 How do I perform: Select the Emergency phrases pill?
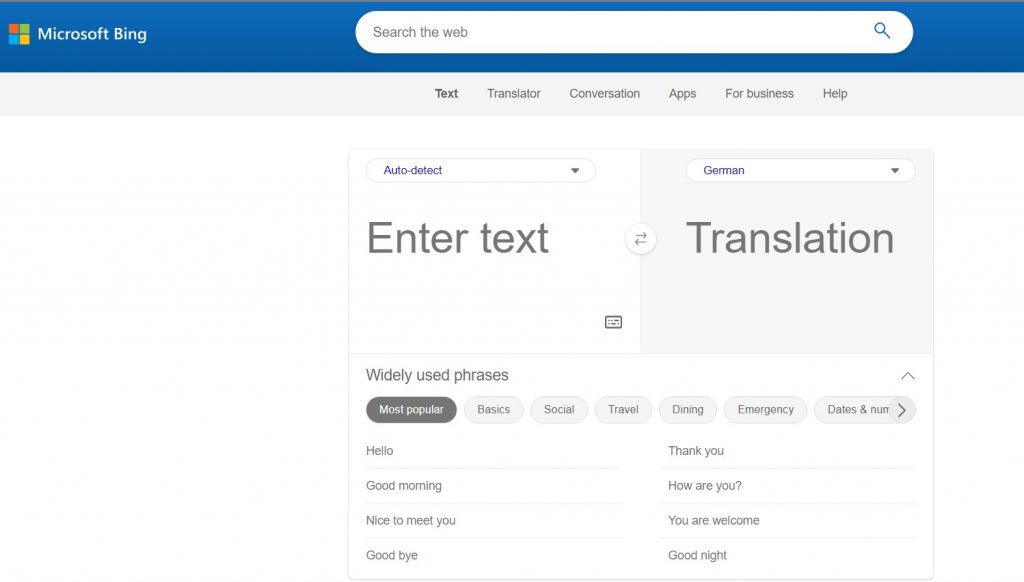765,409
